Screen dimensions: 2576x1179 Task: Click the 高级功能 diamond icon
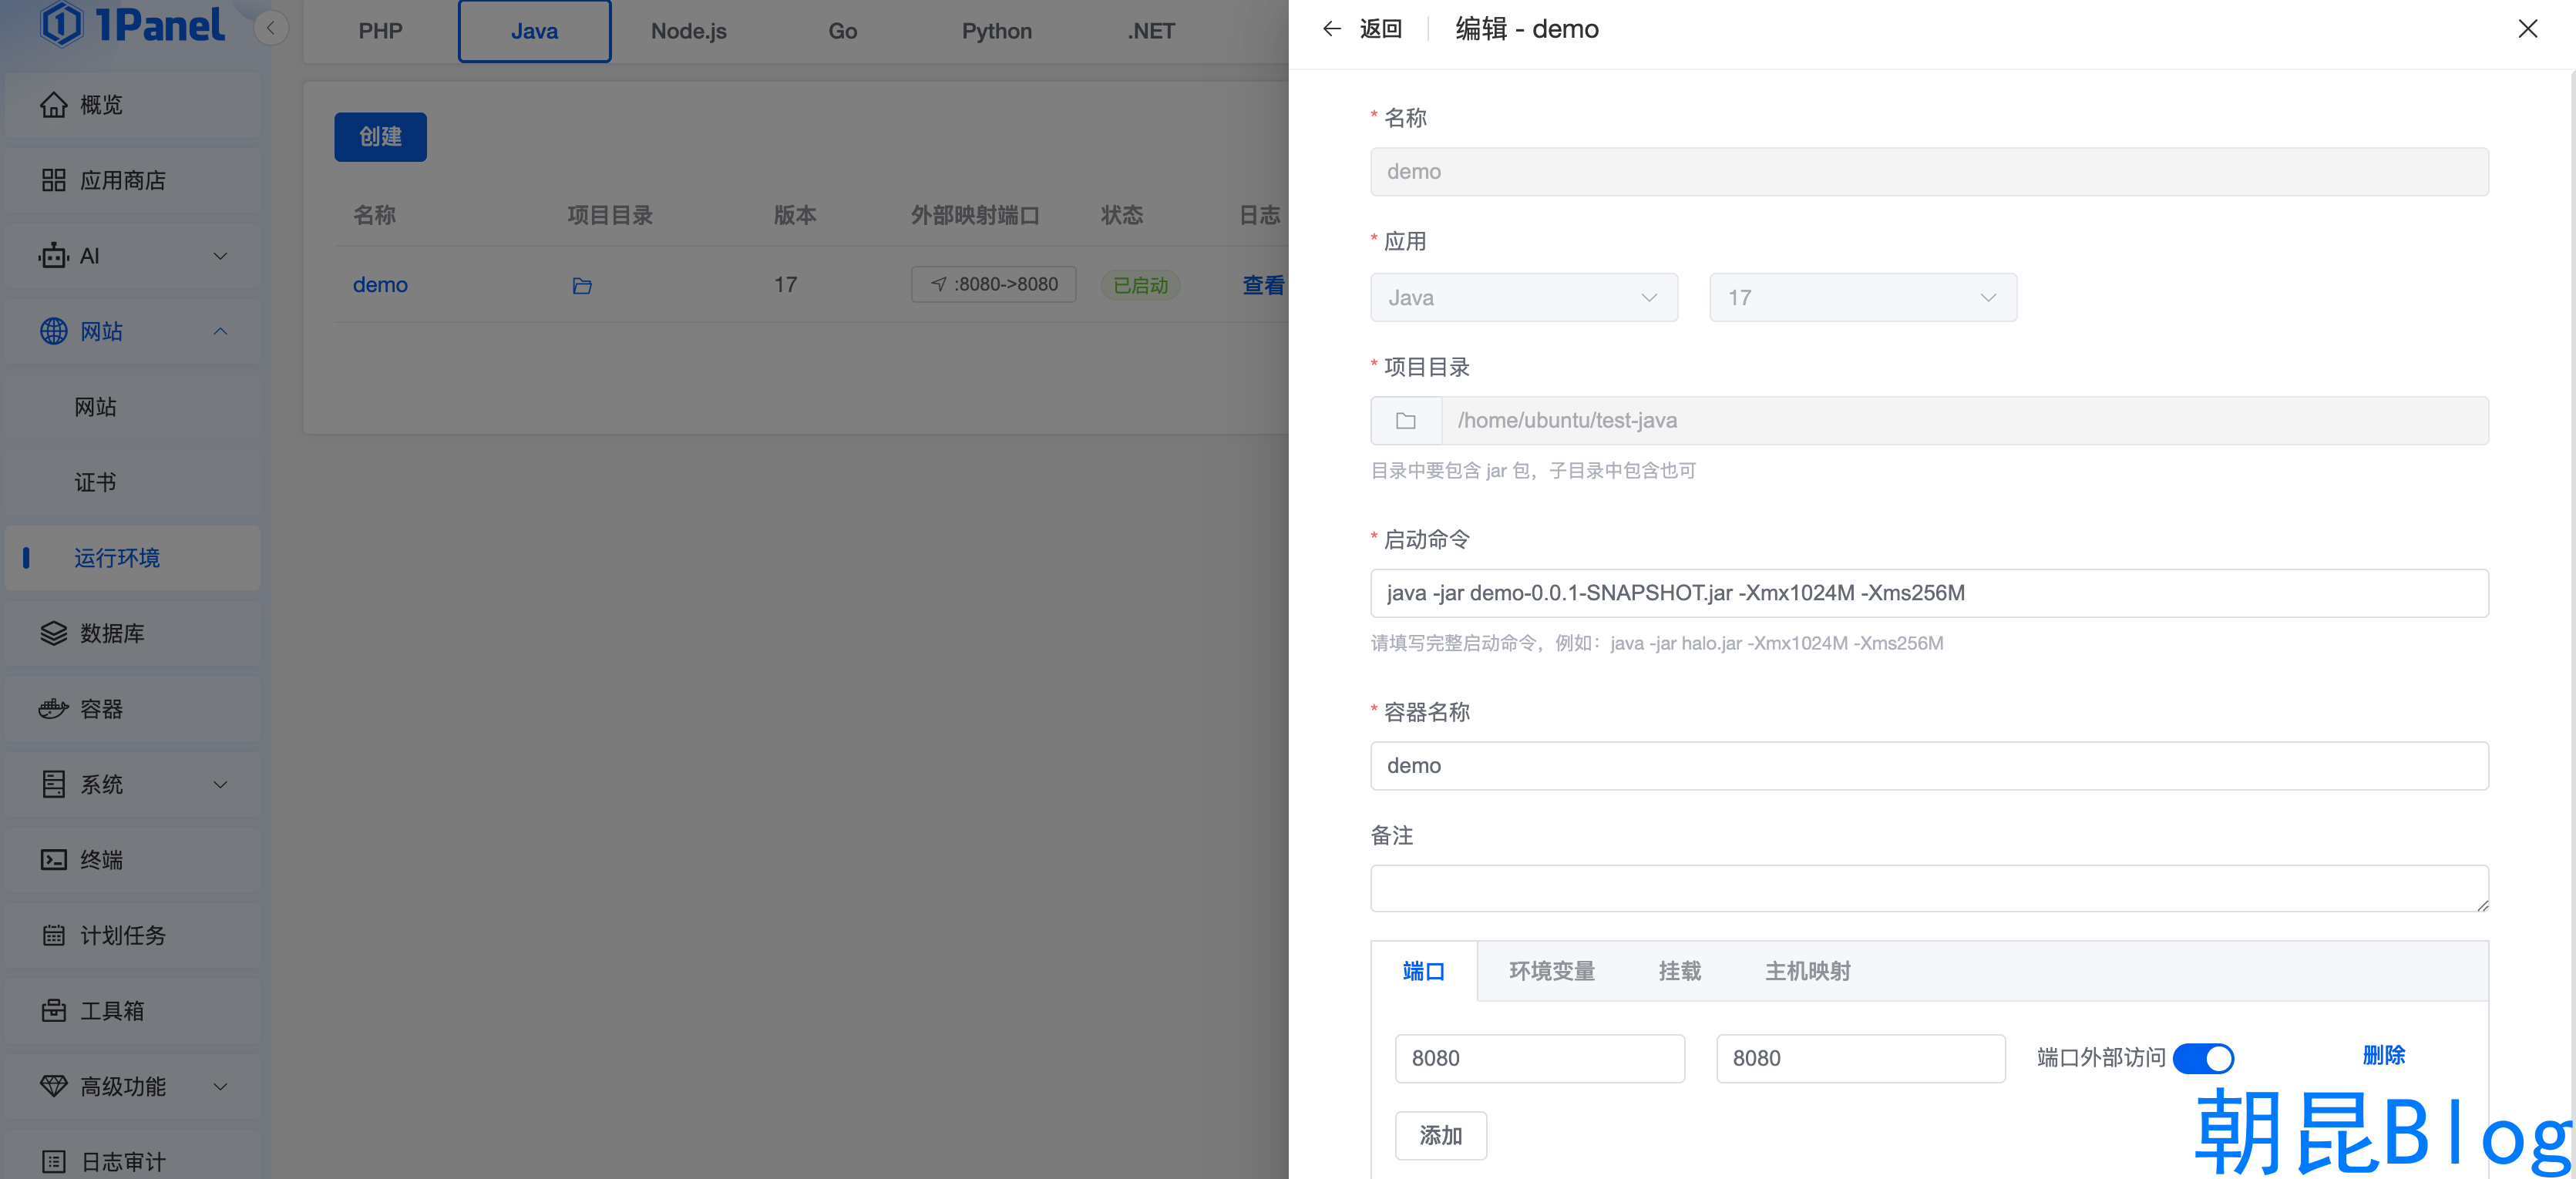click(54, 1086)
